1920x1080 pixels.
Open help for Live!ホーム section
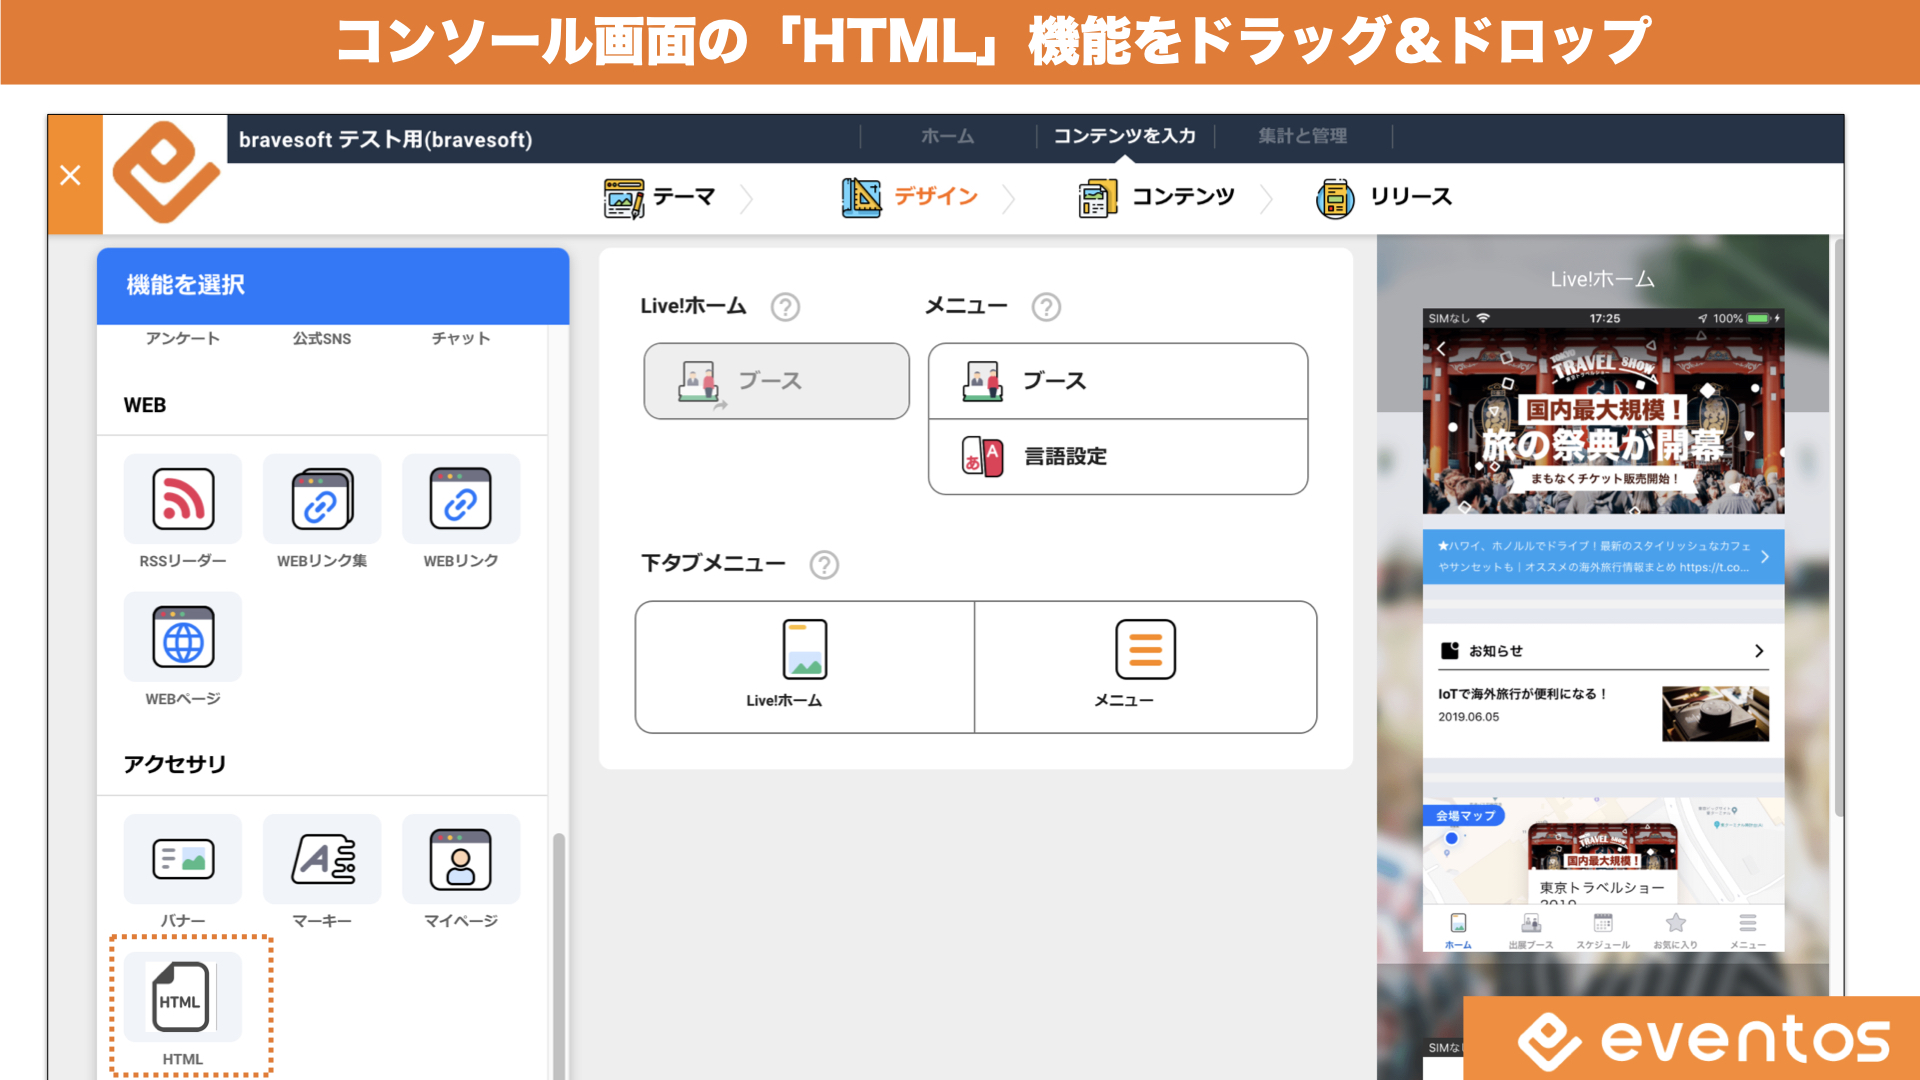(x=785, y=307)
